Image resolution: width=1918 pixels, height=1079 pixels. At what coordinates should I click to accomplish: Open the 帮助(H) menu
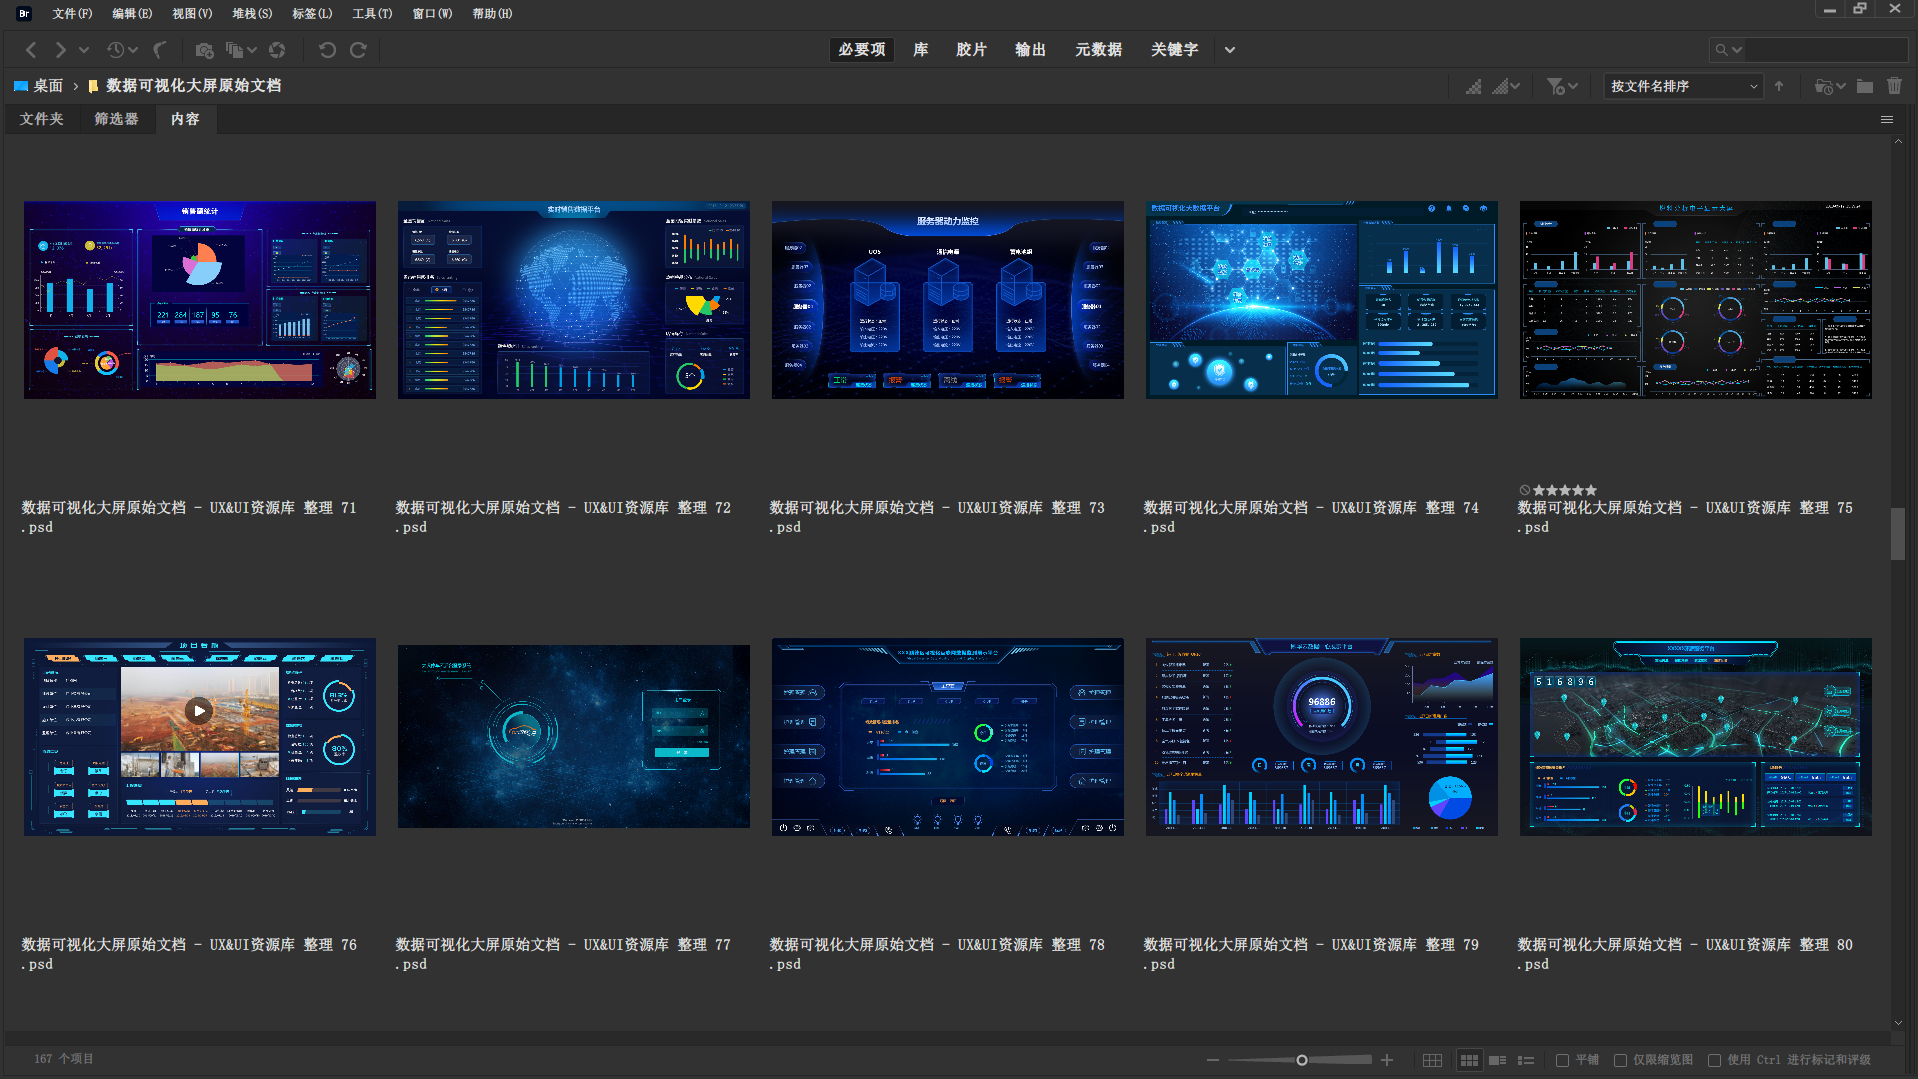[492, 14]
